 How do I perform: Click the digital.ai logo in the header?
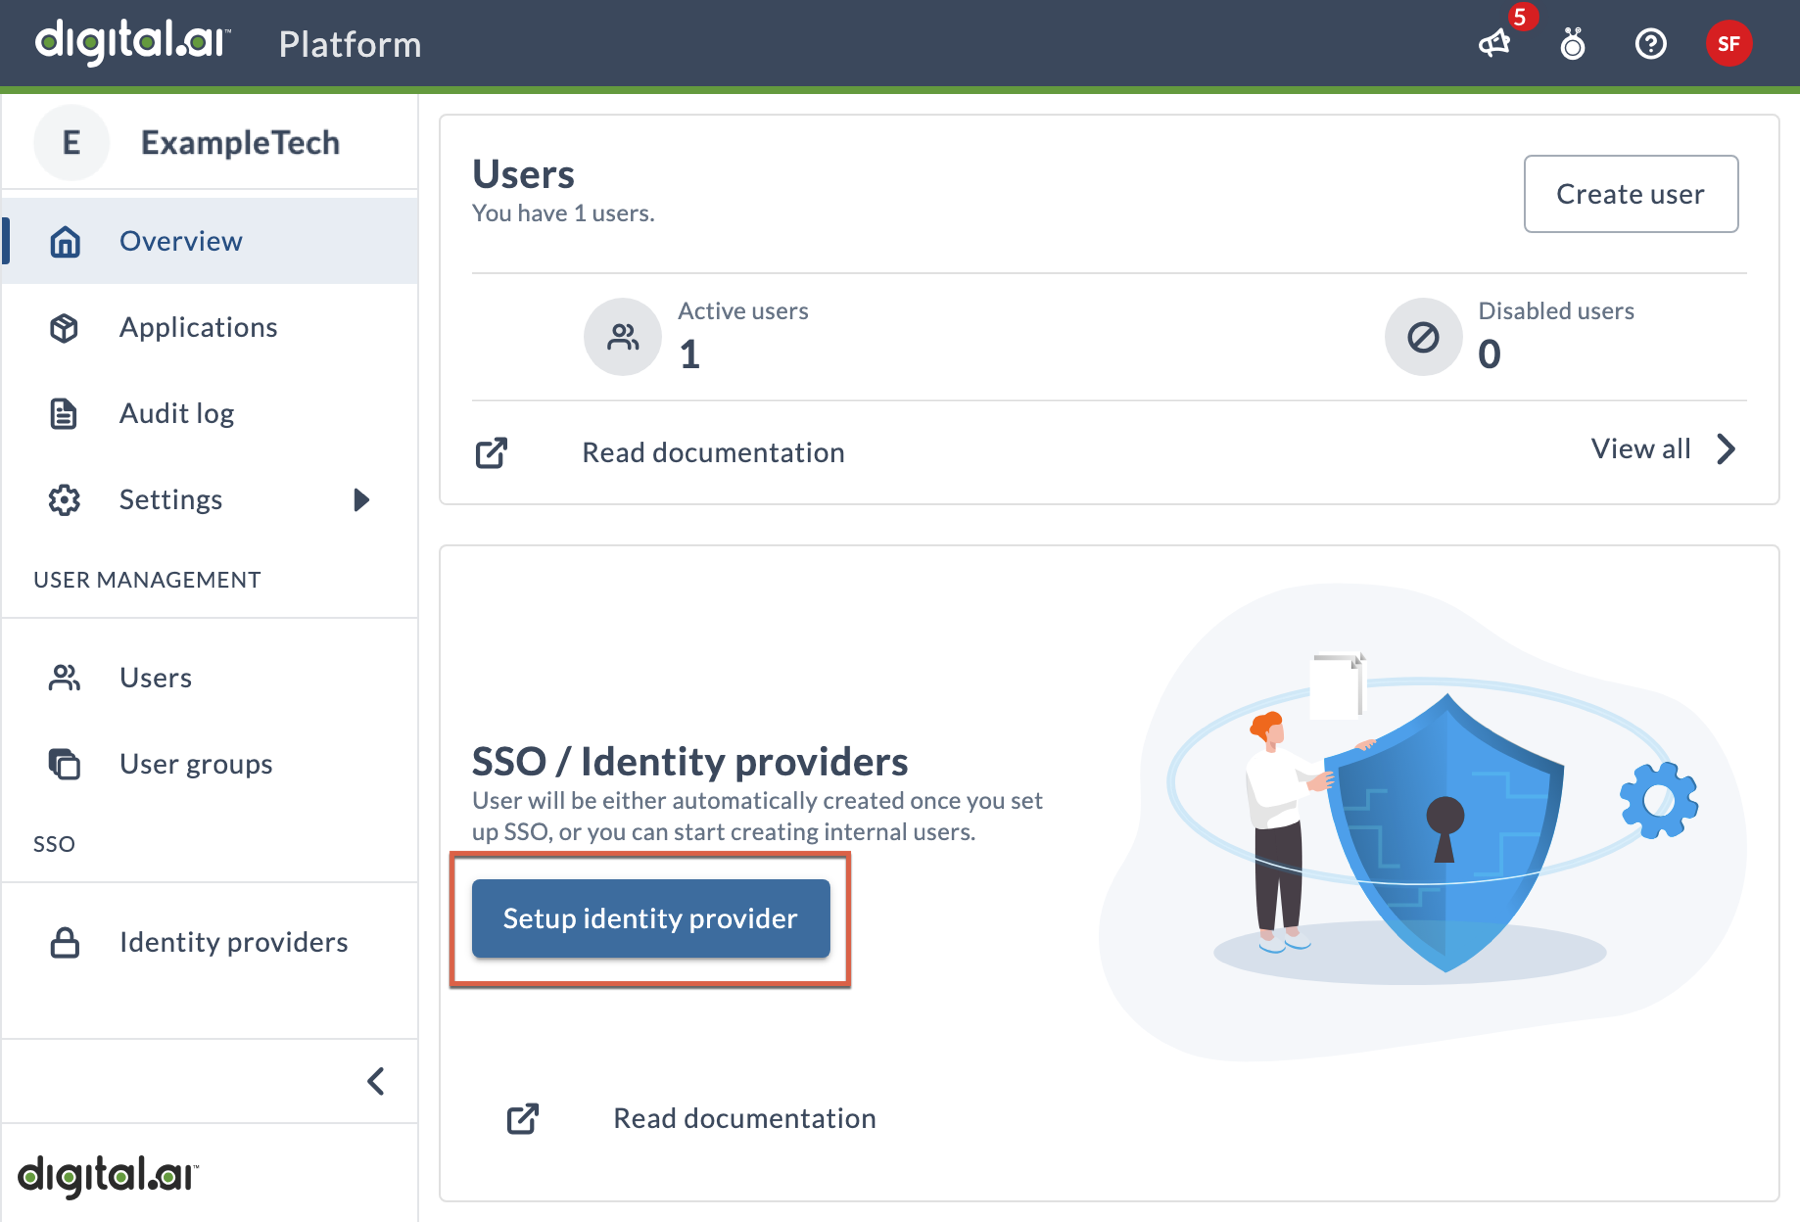click(133, 42)
